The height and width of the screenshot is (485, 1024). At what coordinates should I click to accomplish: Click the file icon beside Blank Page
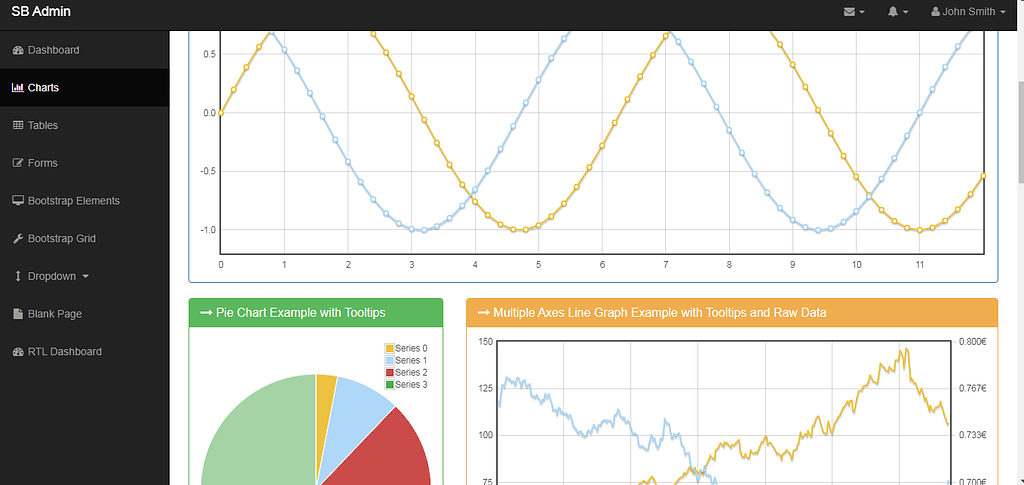tap(18, 314)
